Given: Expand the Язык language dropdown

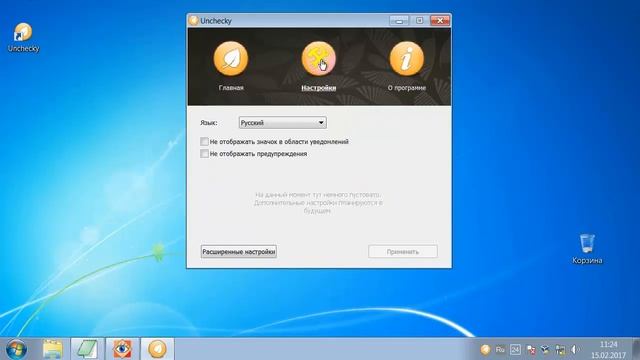Looking at the screenshot, I should [282, 122].
